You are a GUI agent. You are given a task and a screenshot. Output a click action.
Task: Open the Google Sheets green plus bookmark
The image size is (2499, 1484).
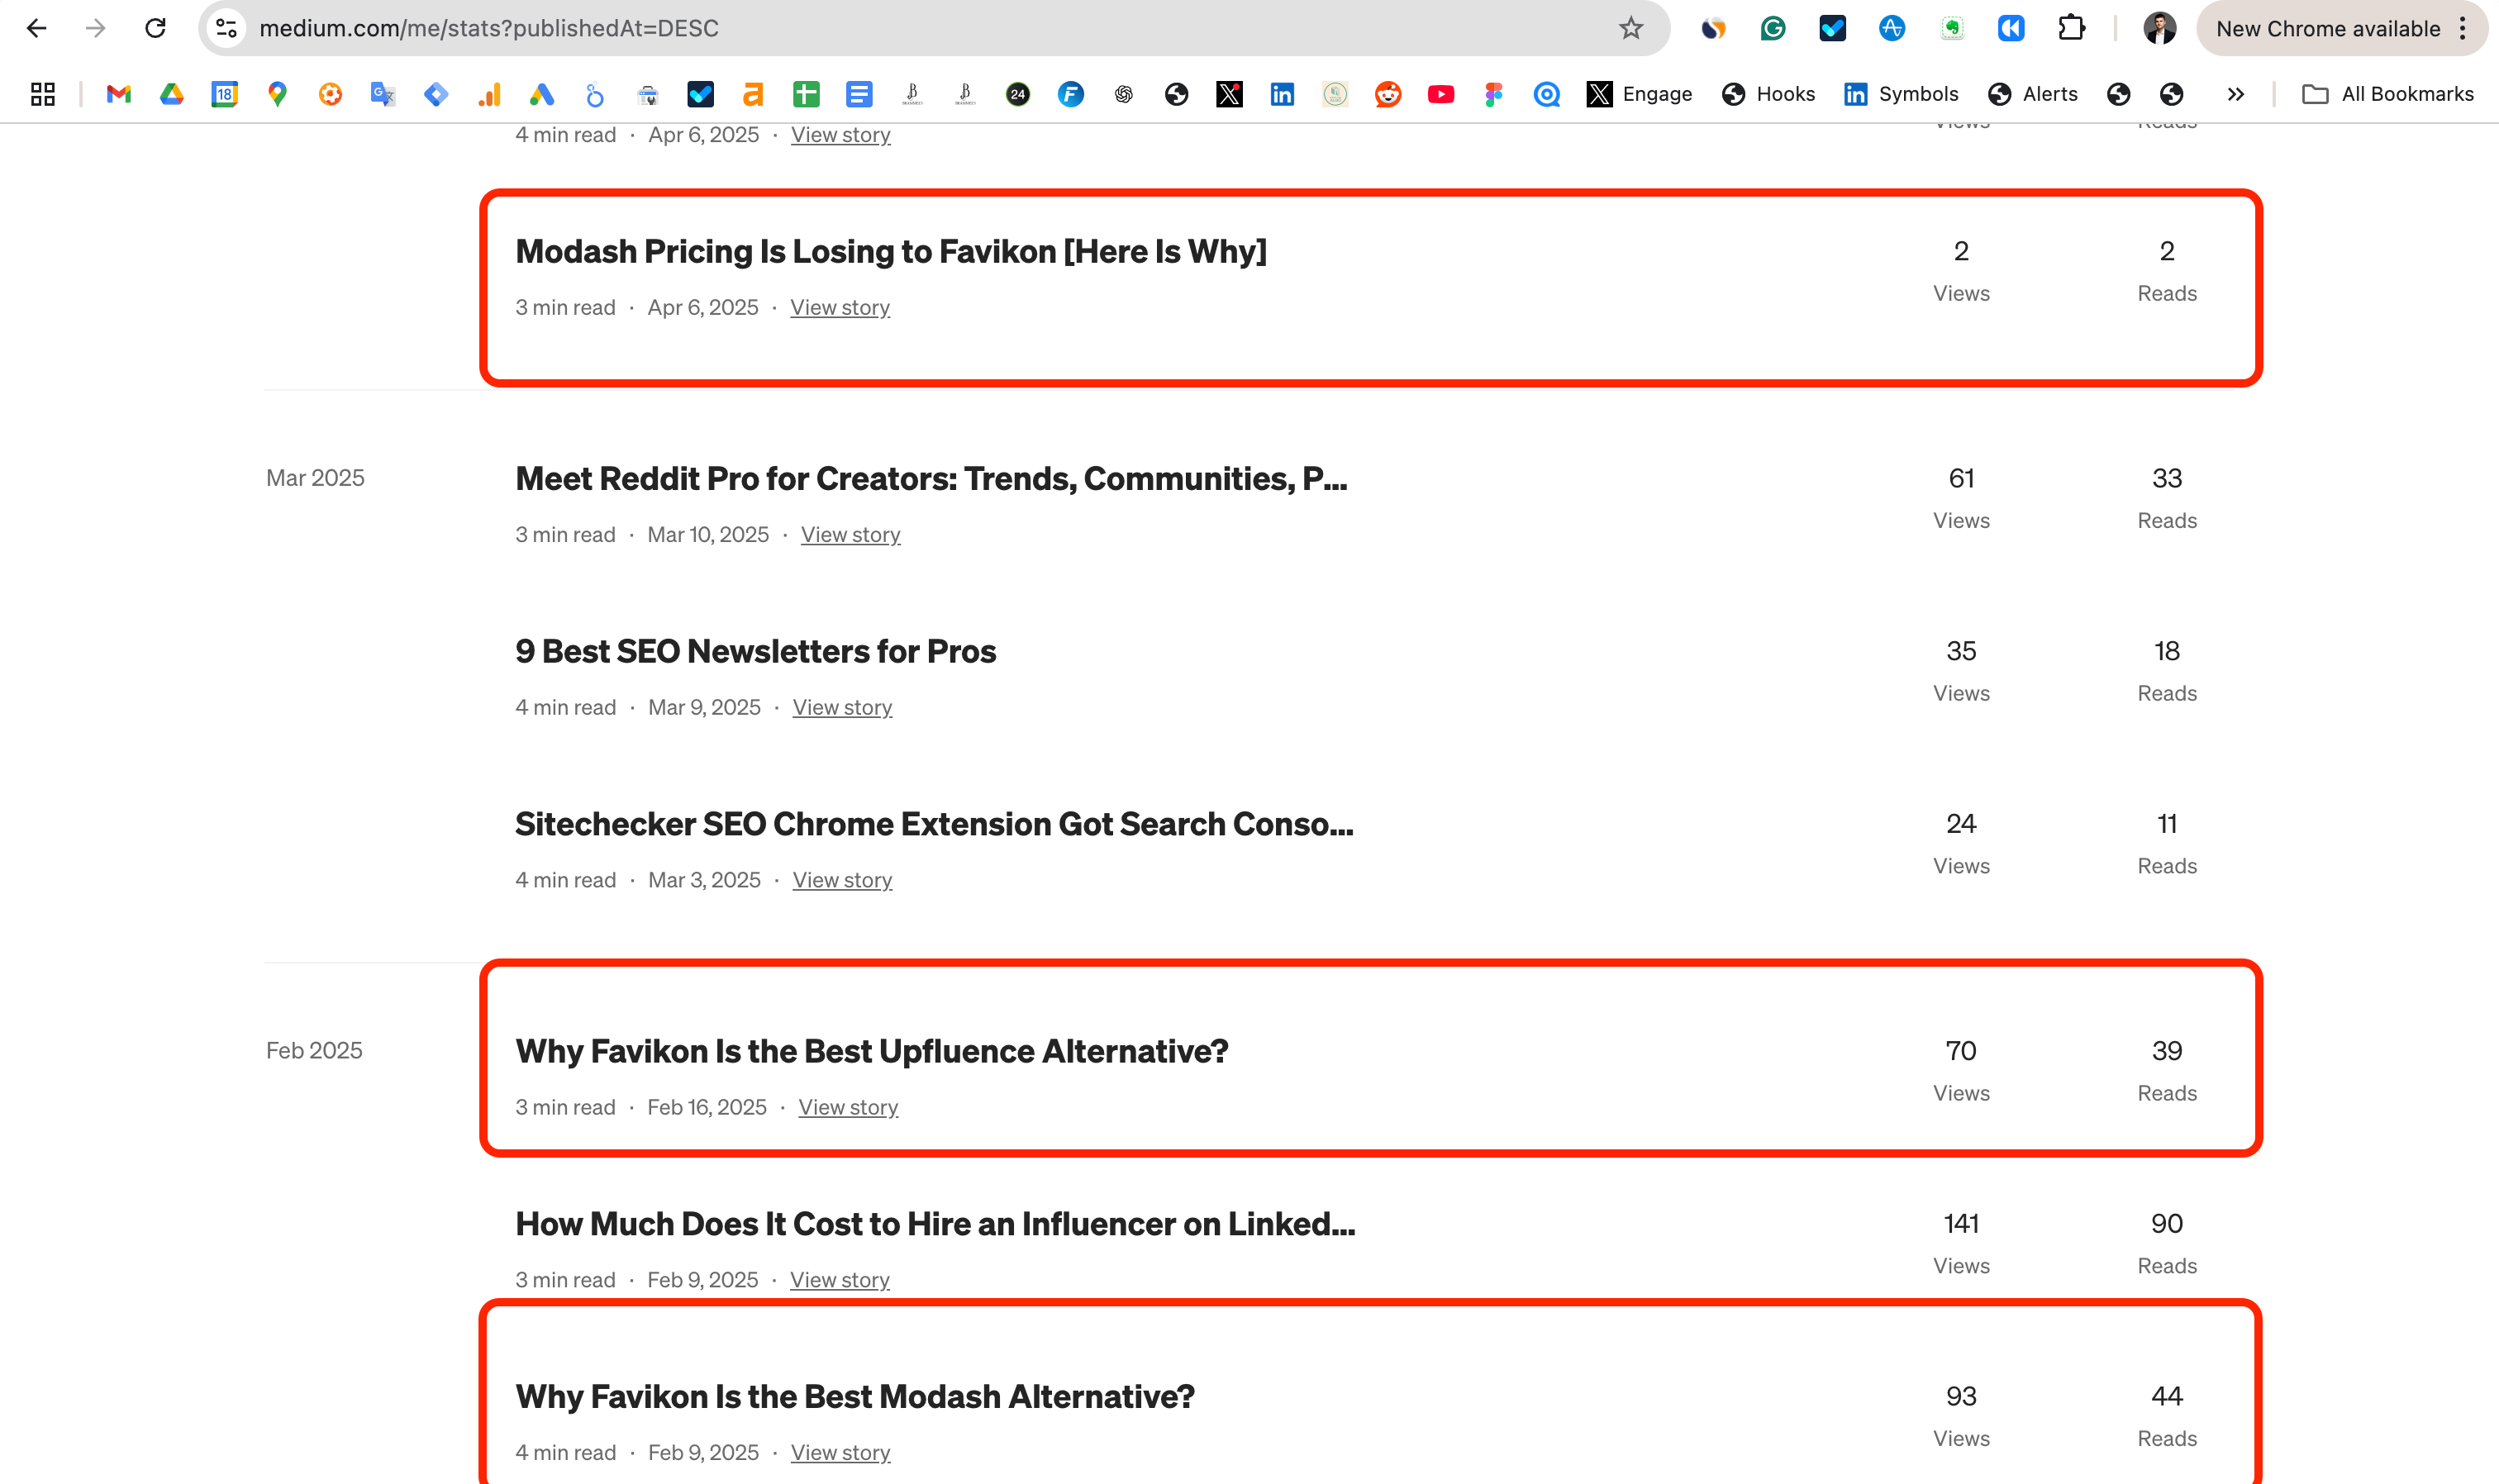806,94
